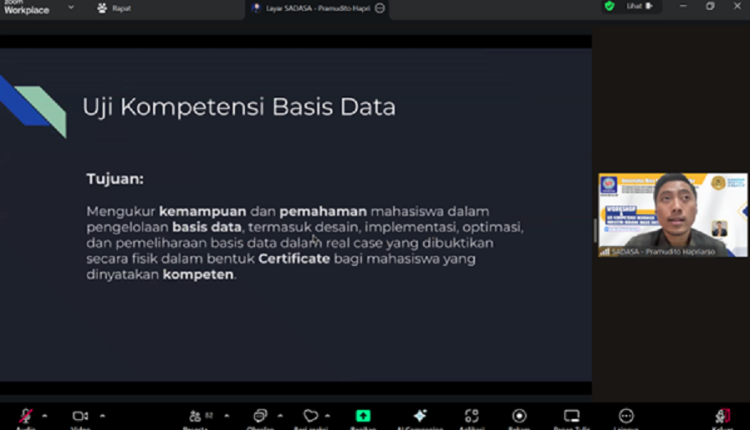Open the Peserta participants panel

(195, 416)
